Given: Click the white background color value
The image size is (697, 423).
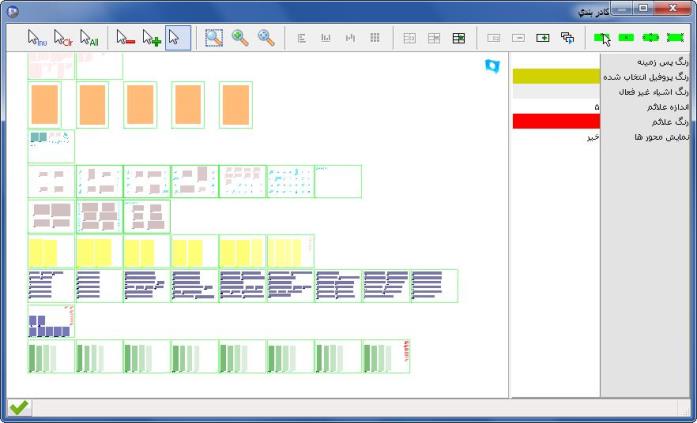Looking at the screenshot, I should (x=556, y=61).
